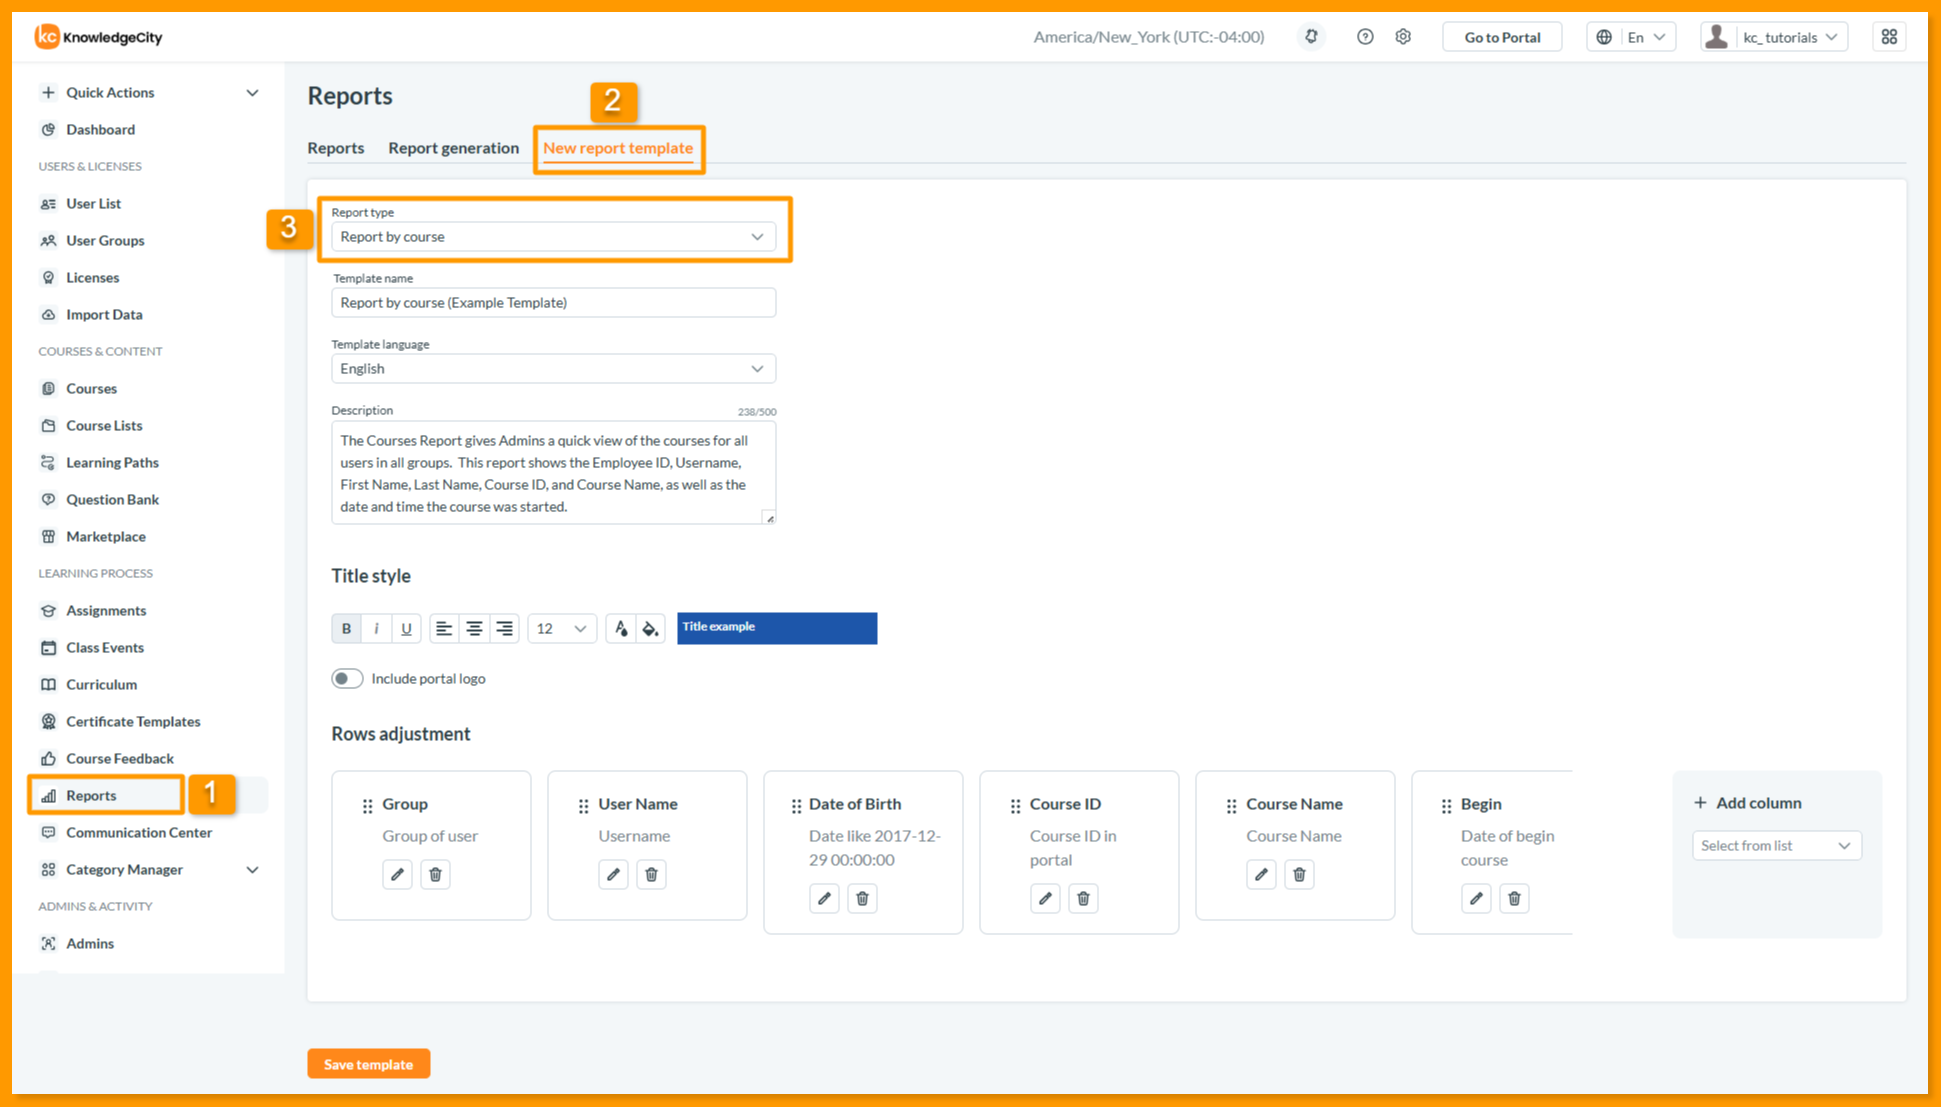
Task: Open the apps grid icon
Action: [x=1889, y=37]
